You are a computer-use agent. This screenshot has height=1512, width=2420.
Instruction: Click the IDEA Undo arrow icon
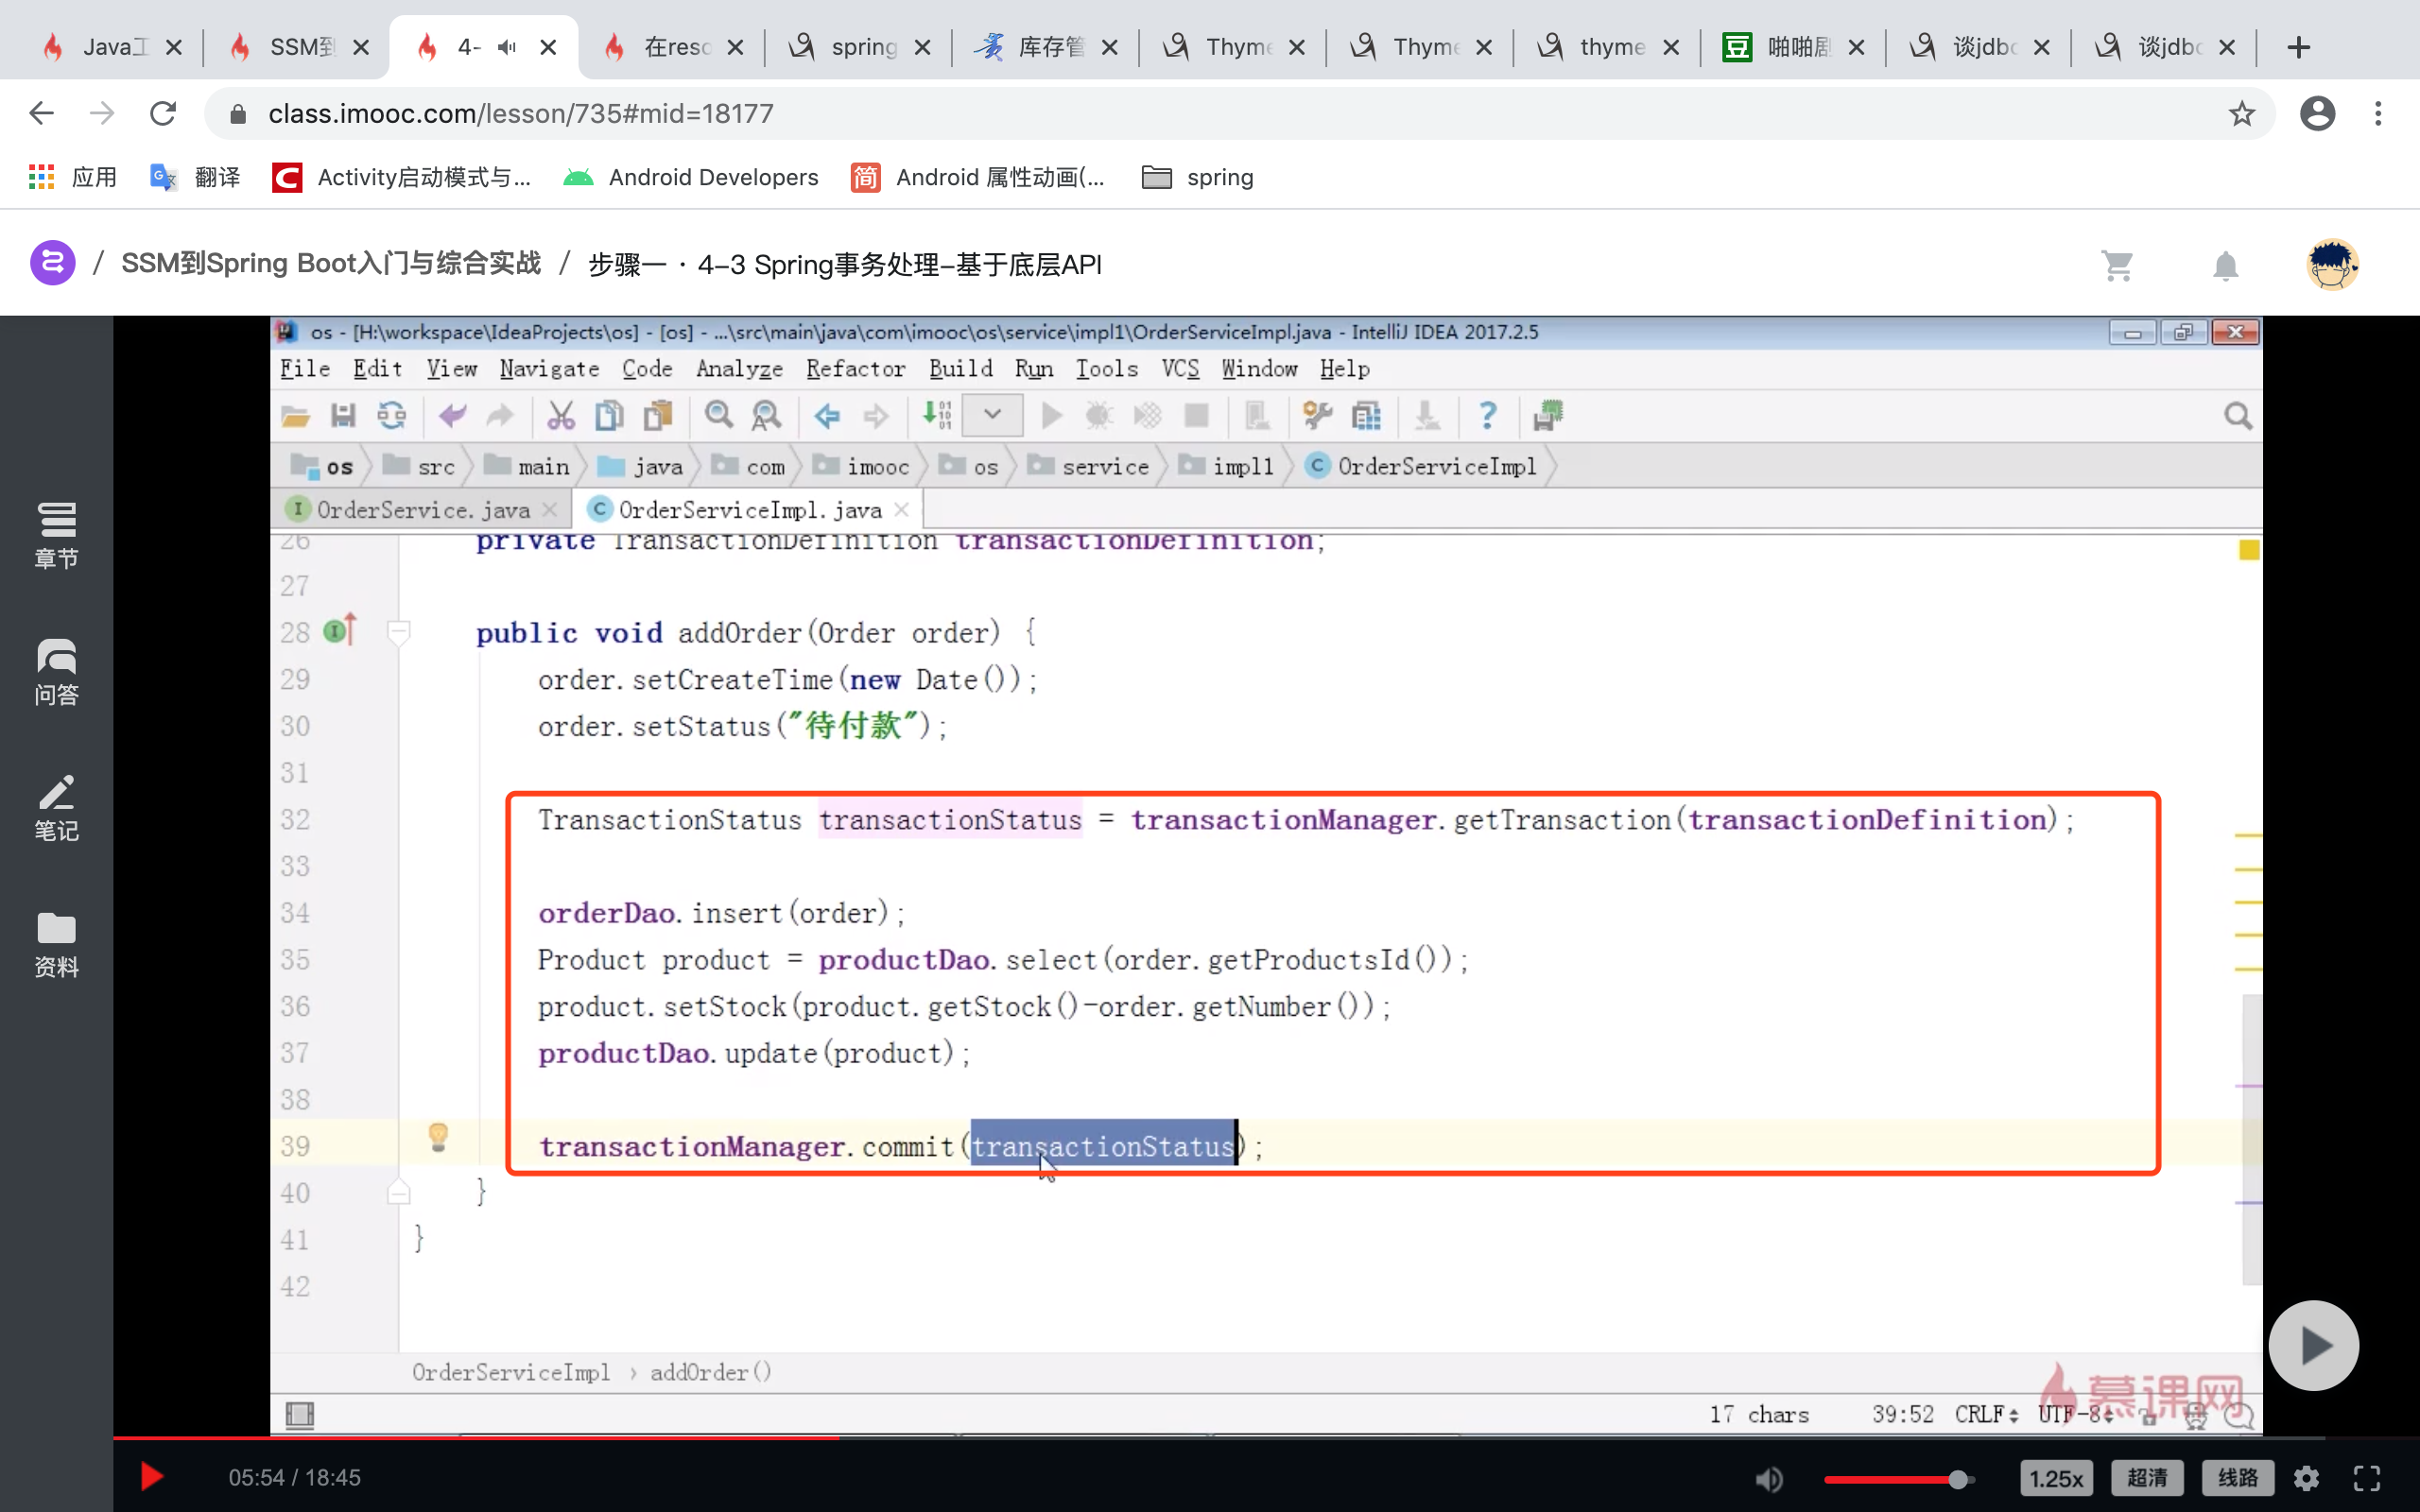click(452, 415)
